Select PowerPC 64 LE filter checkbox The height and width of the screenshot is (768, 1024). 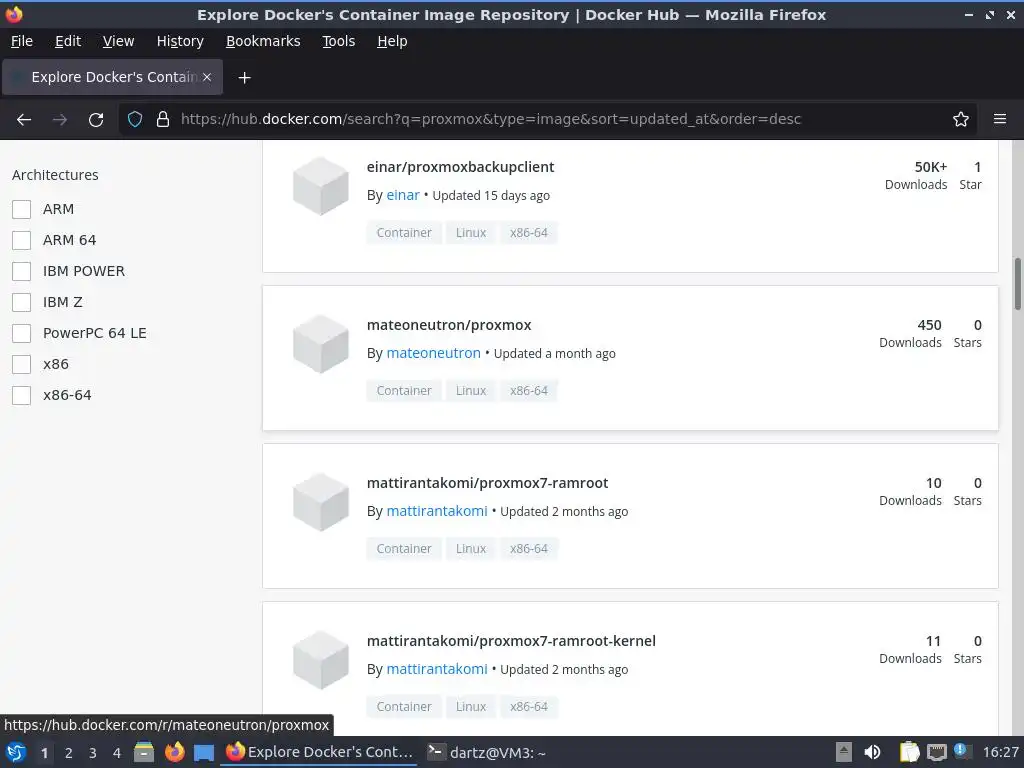pyautogui.click(x=22, y=333)
